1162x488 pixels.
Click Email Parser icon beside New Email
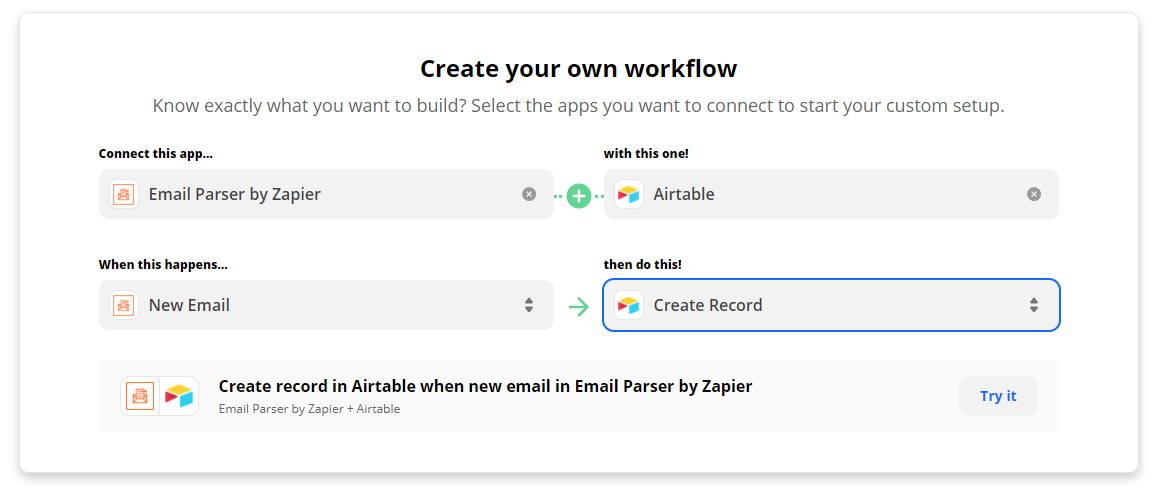click(x=124, y=305)
